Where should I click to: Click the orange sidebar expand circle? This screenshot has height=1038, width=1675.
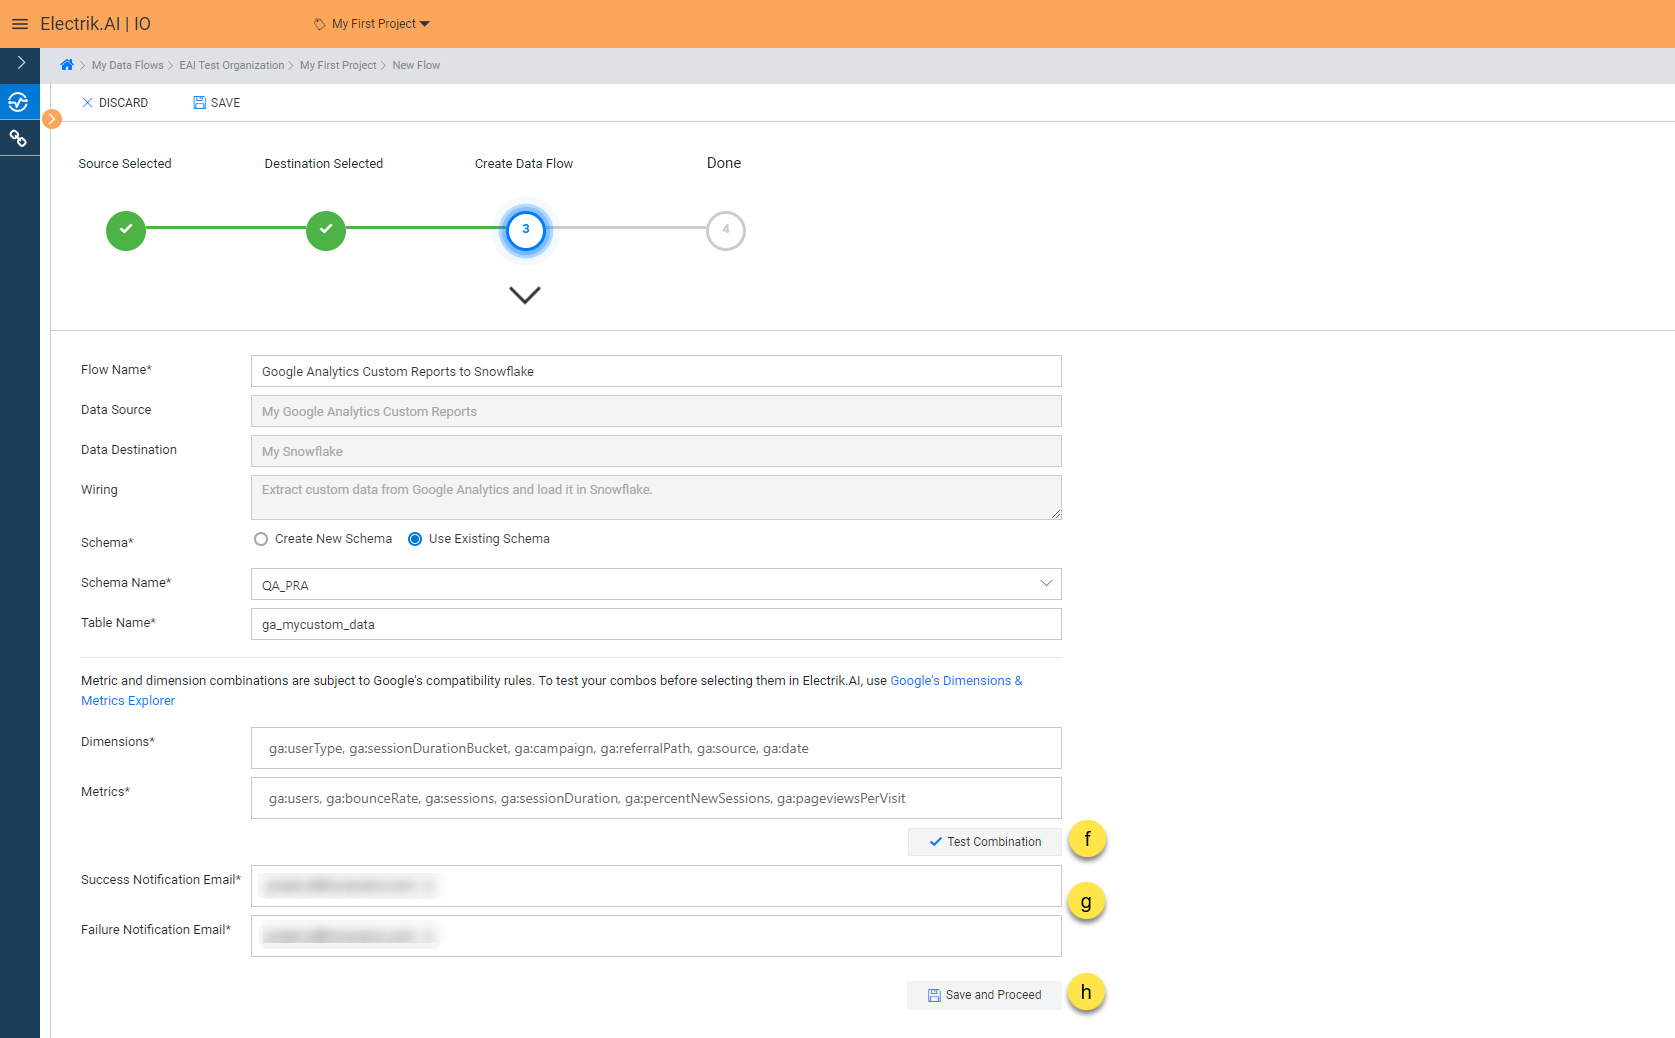(52, 119)
